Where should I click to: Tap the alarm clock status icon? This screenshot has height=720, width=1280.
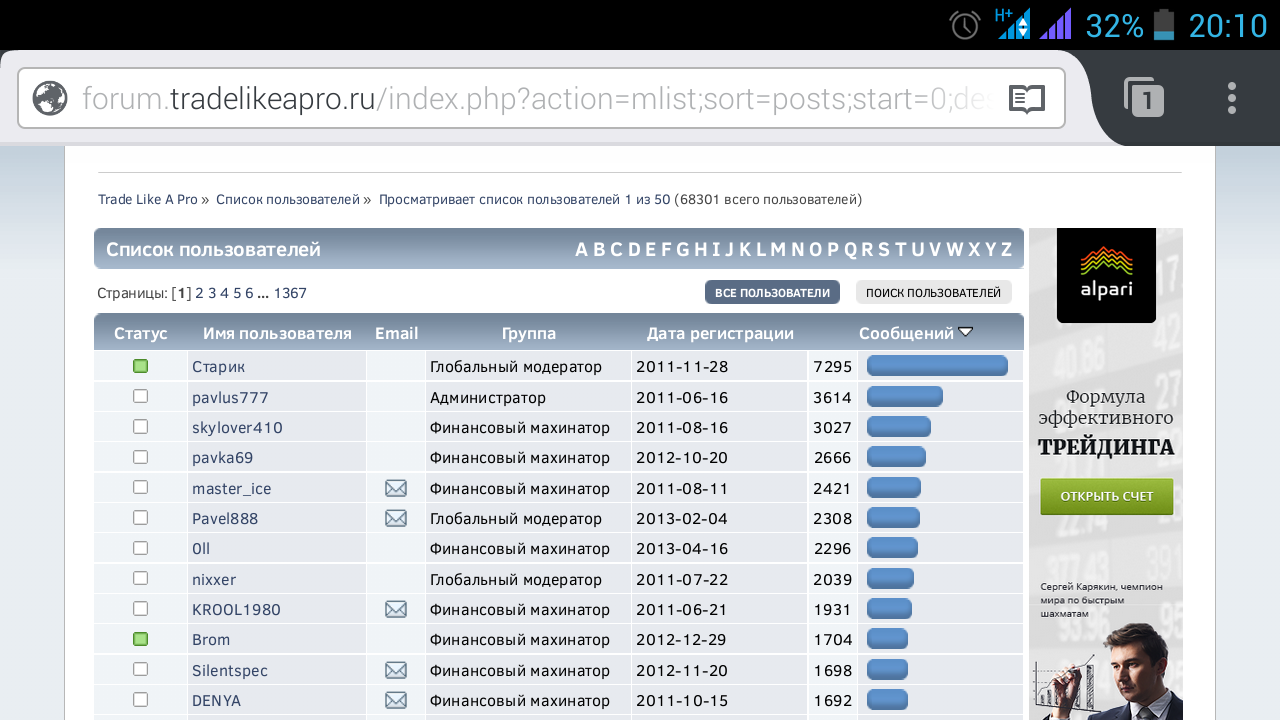click(965, 25)
